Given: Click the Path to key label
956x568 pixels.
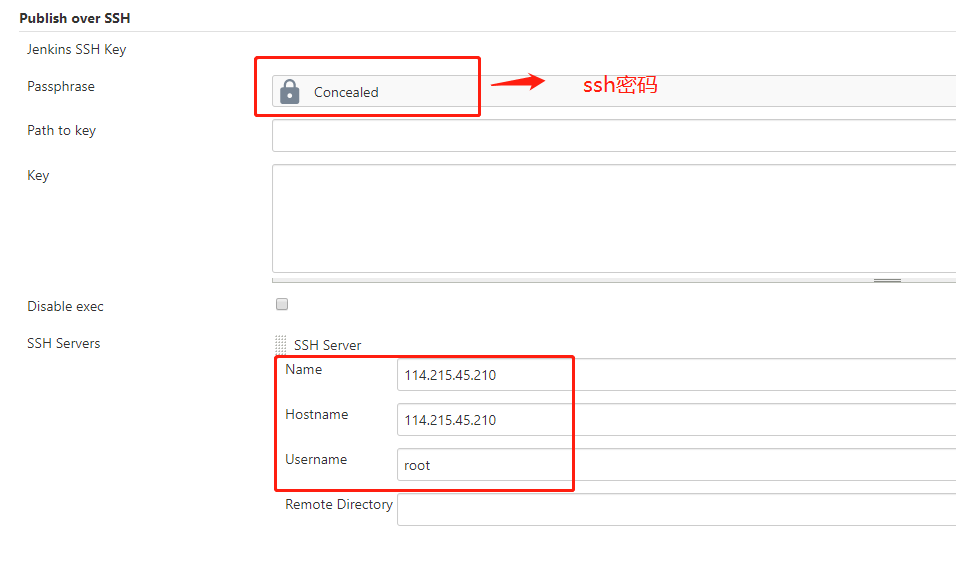Looking at the screenshot, I should [62, 130].
